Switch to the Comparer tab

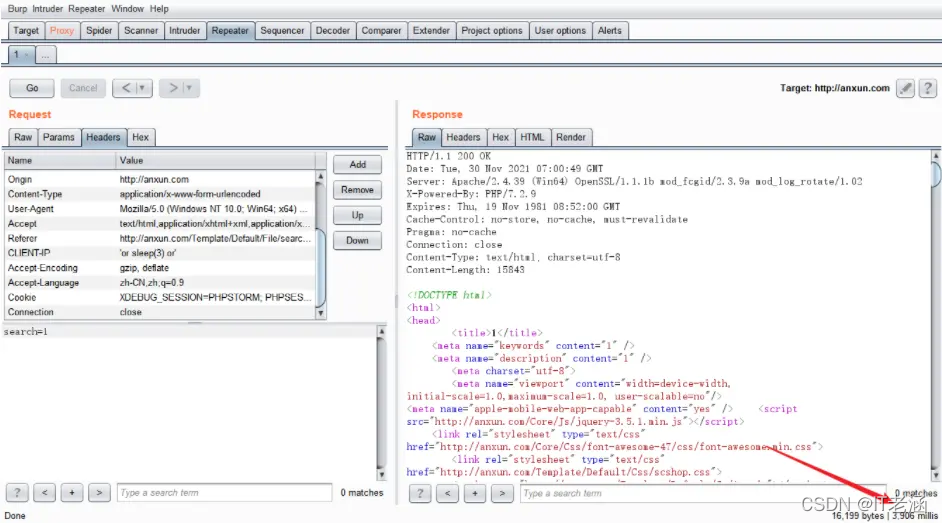pos(381,31)
